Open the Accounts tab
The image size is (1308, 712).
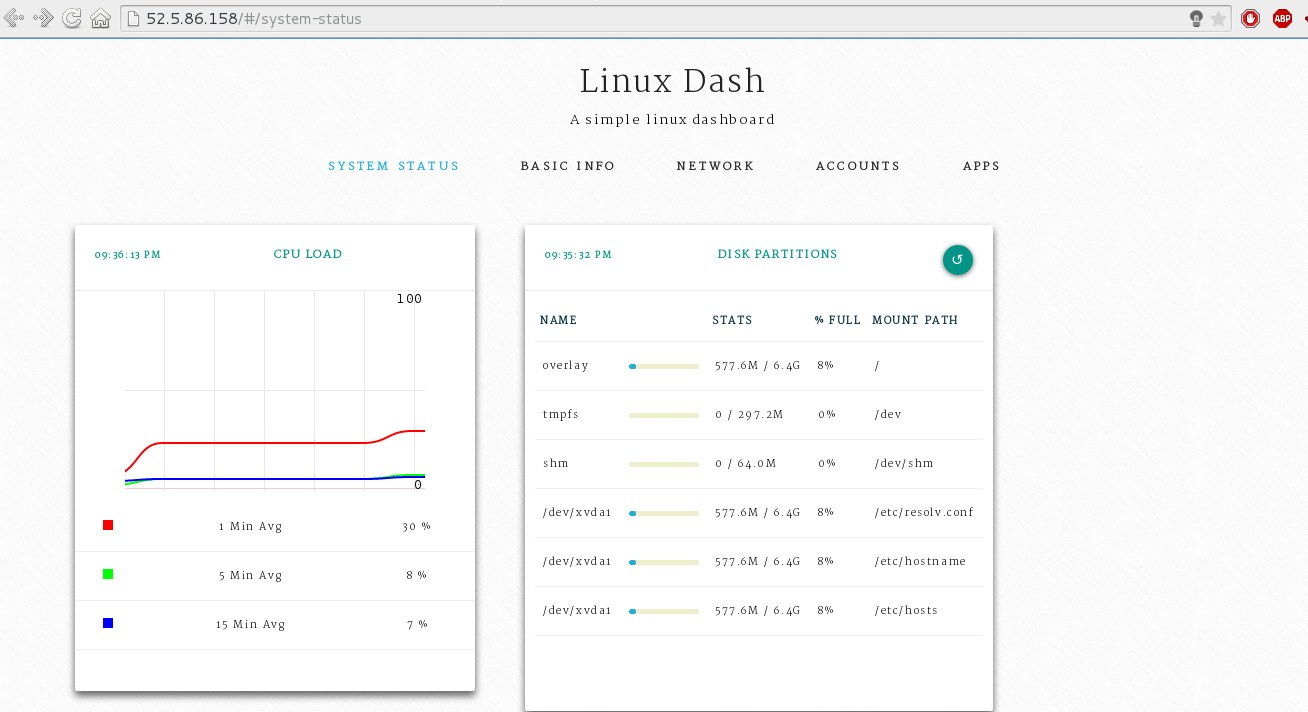[x=858, y=166]
